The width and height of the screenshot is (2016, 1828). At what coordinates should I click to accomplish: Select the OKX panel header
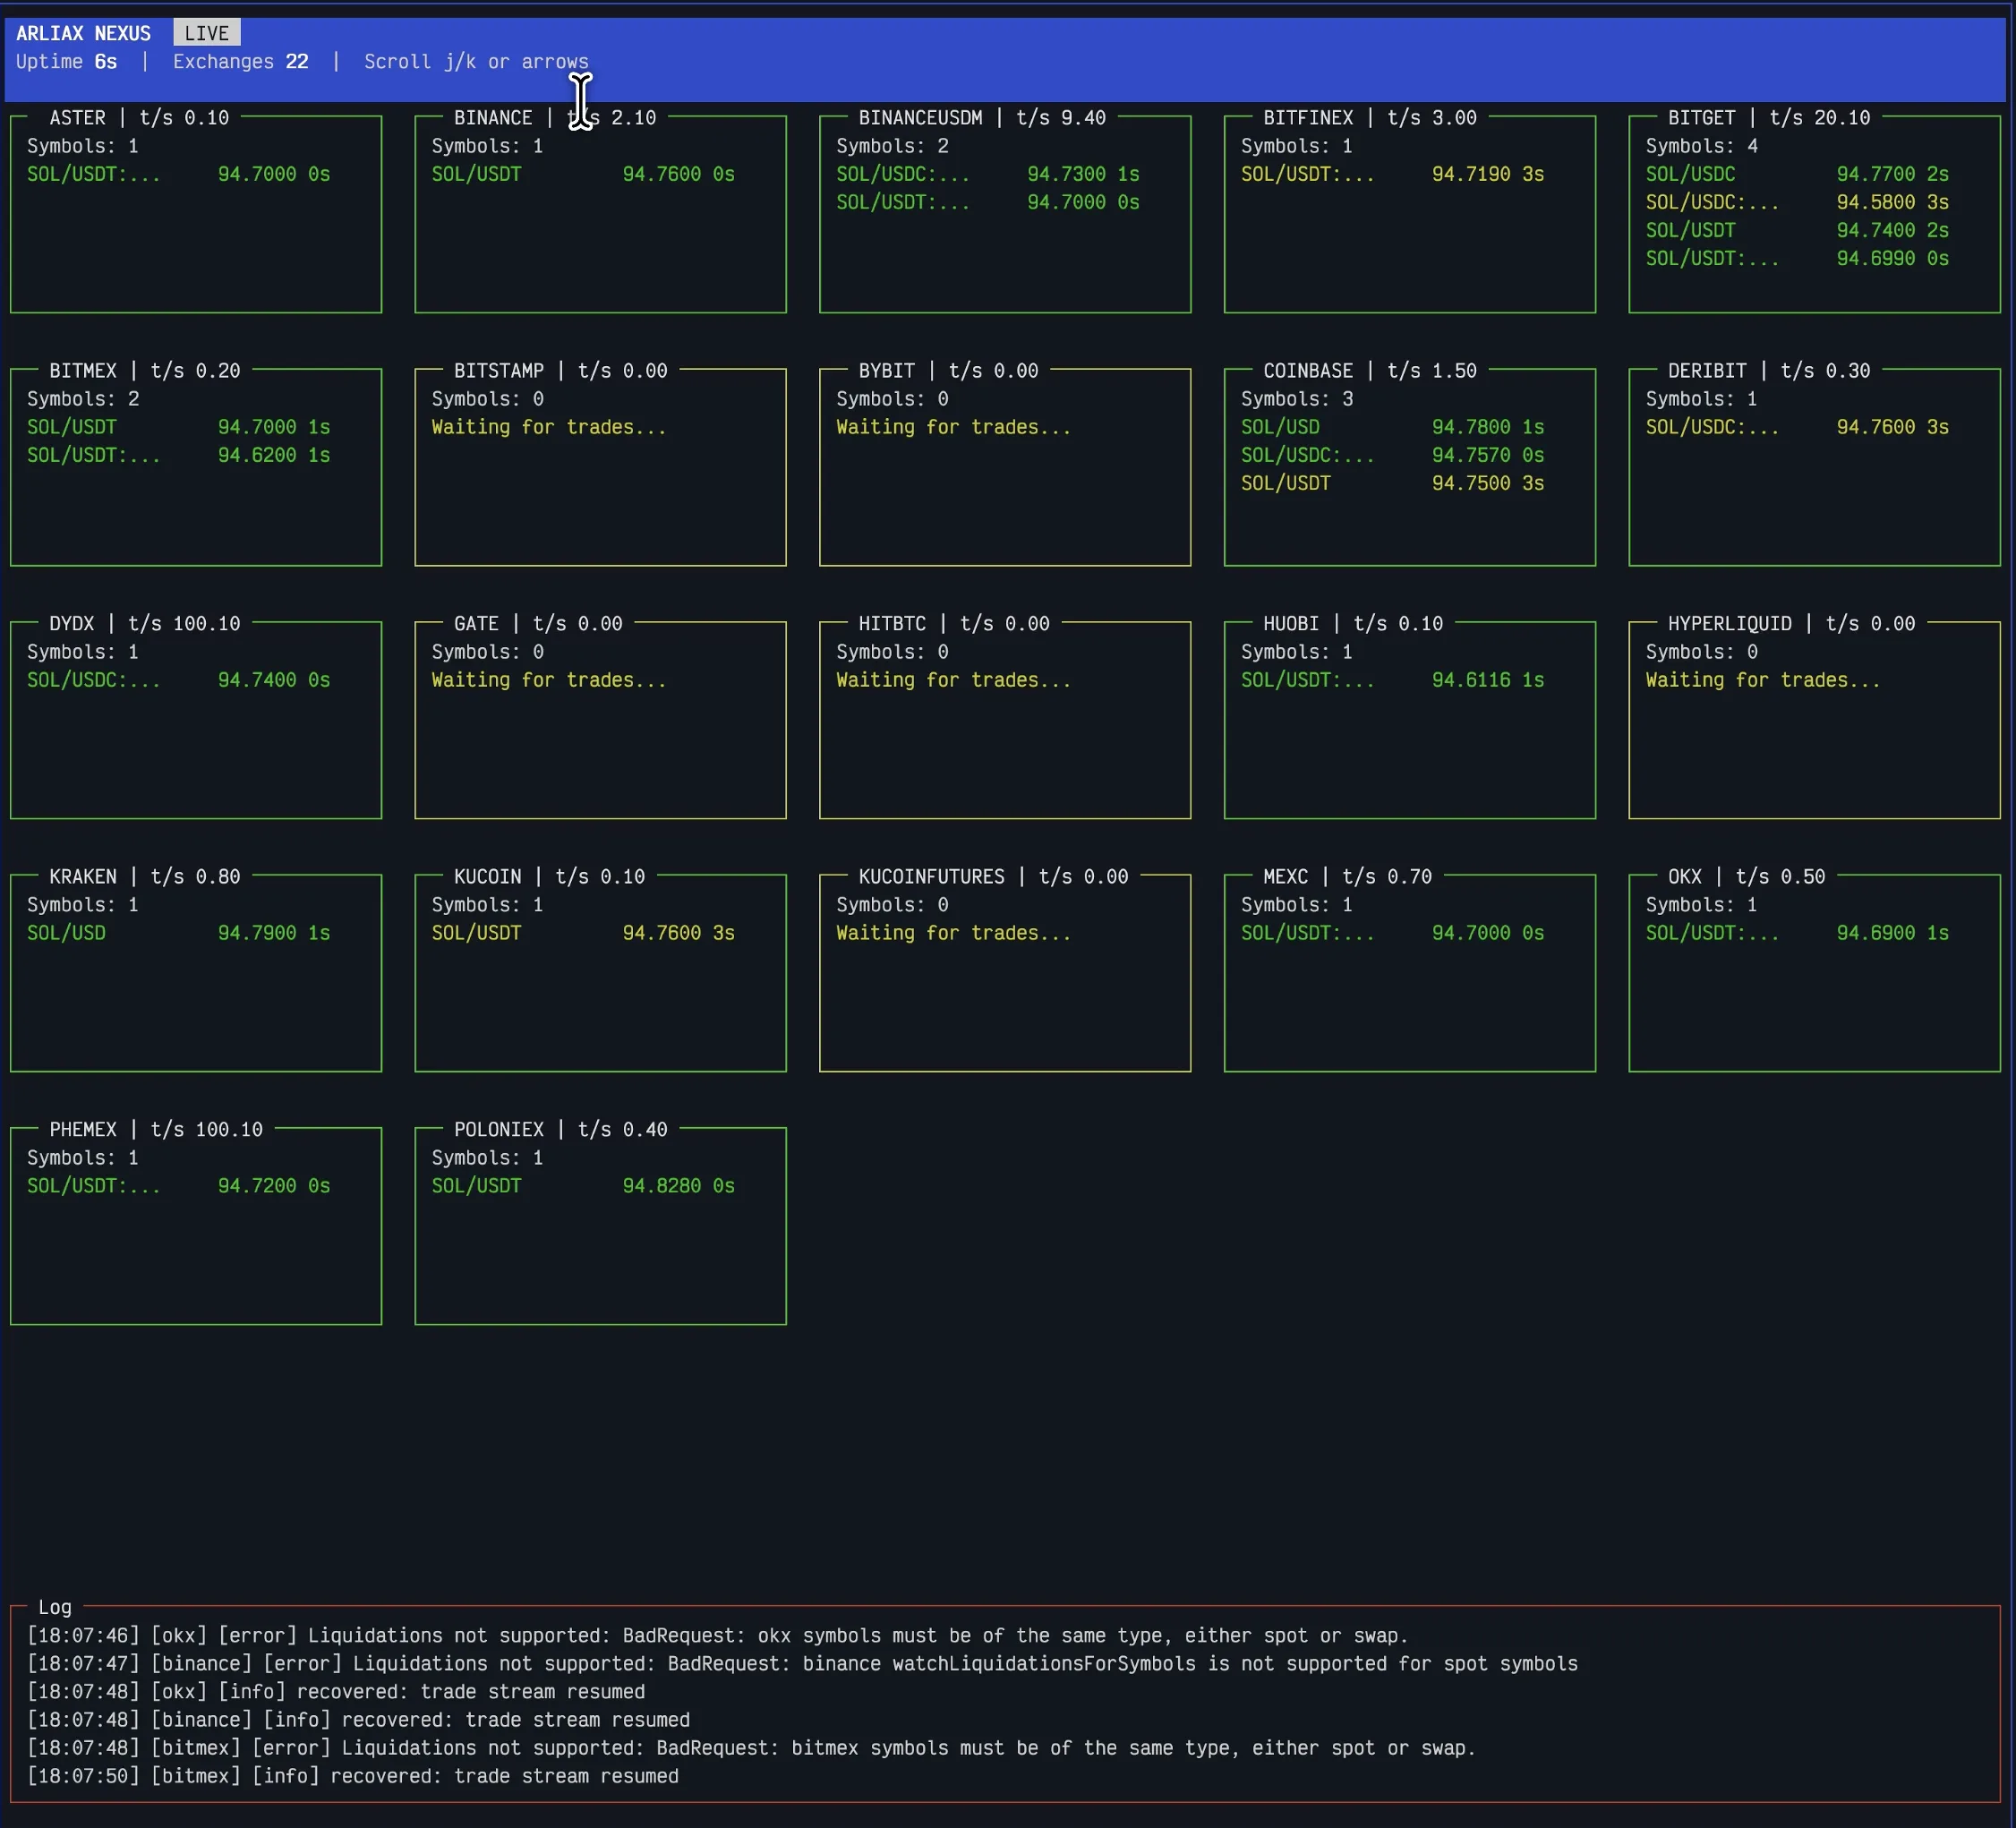point(1746,877)
